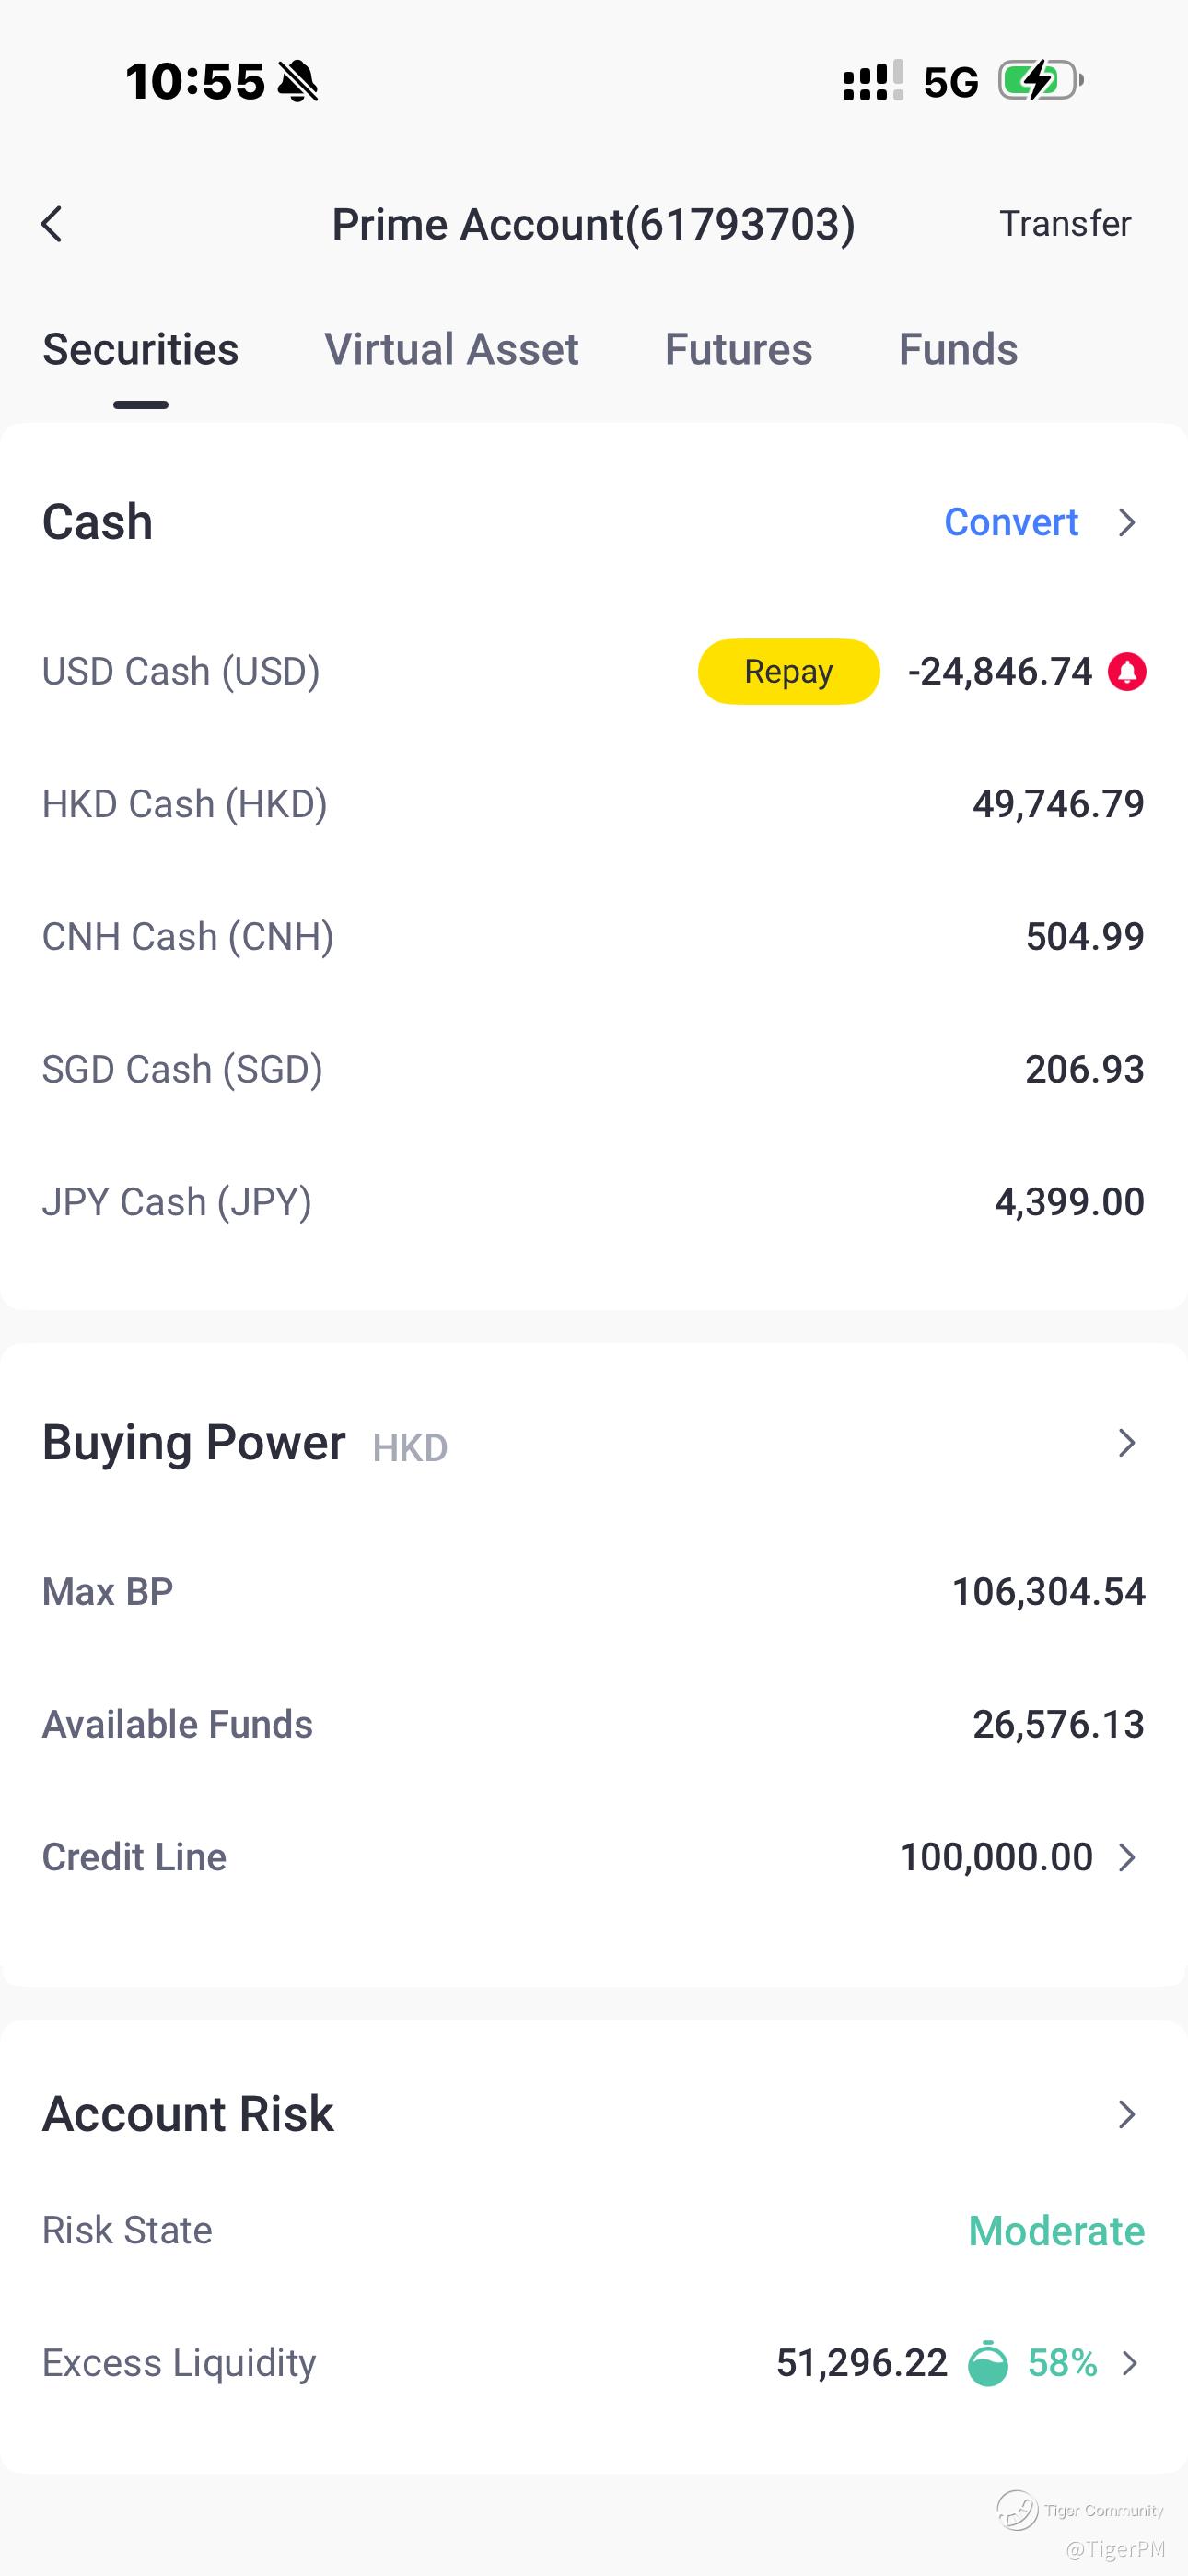
Task: Expand Excess Liquidity details chevron
Action: point(1130,2363)
